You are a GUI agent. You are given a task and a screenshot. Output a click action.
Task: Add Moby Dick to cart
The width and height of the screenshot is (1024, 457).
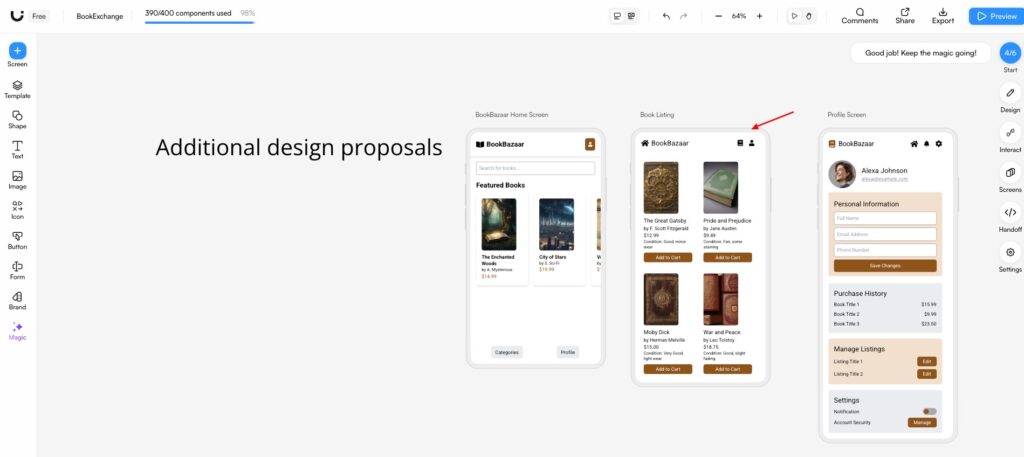click(667, 369)
